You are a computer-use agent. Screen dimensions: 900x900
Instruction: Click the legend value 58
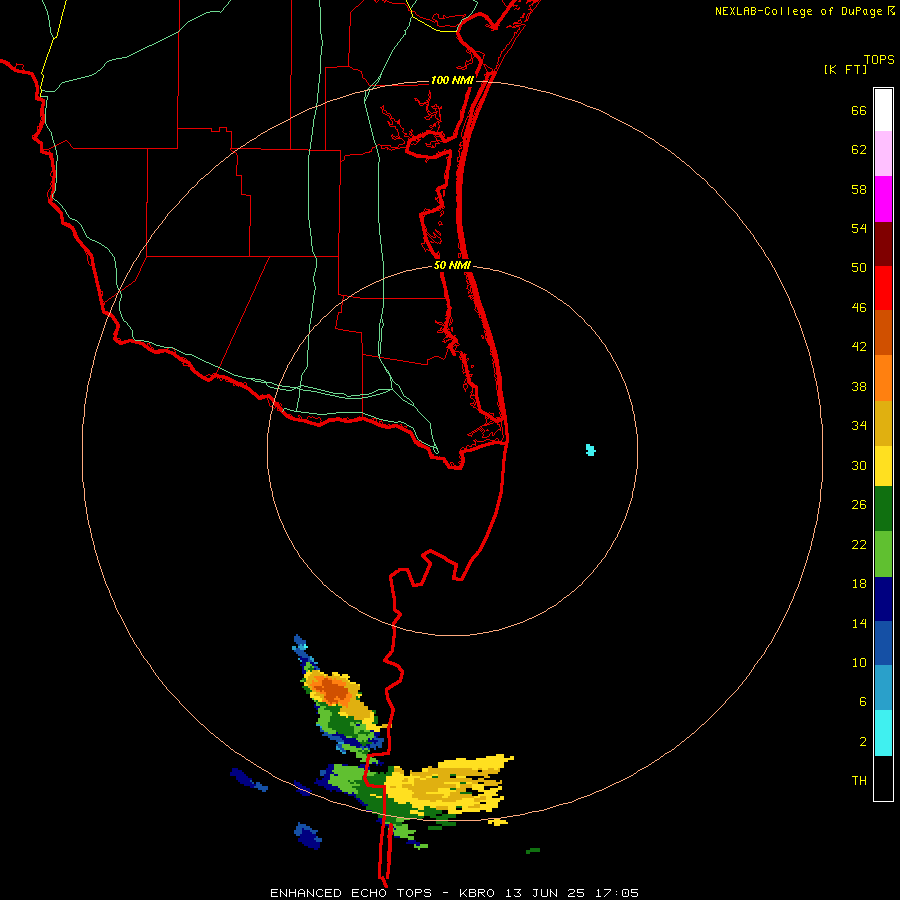(x=859, y=189)
